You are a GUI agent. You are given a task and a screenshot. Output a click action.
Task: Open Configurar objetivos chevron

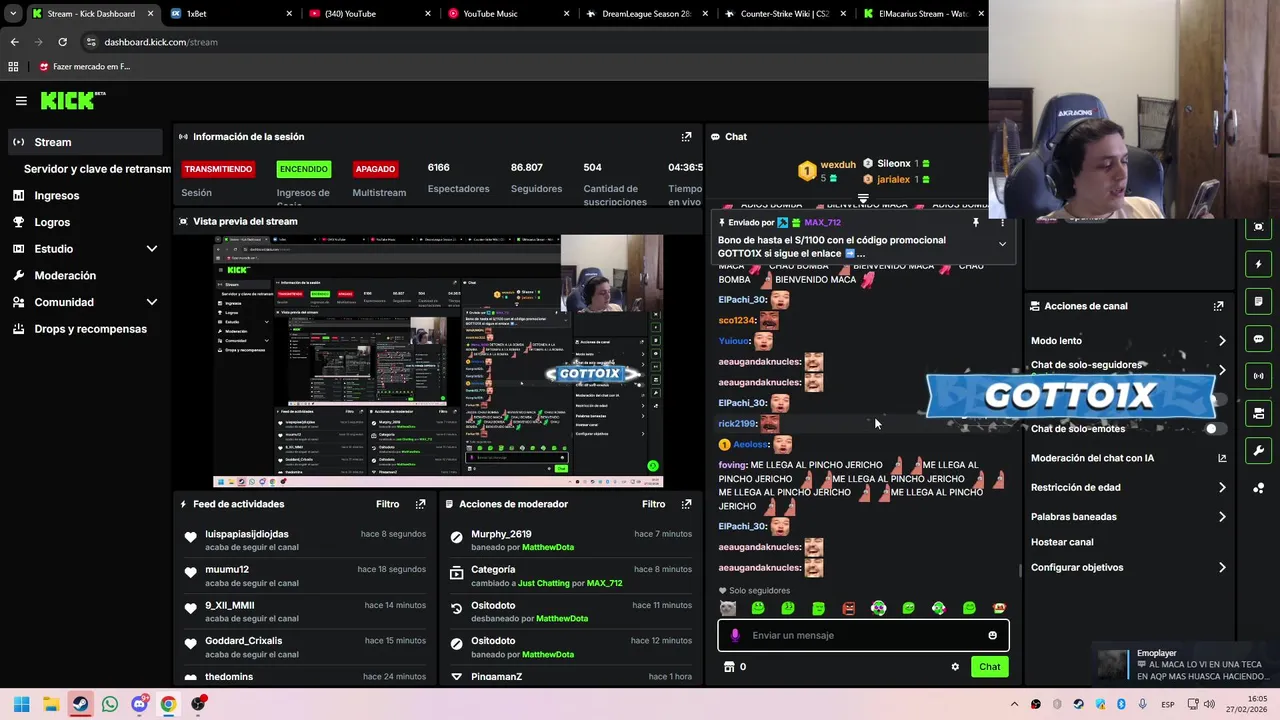1222,568
